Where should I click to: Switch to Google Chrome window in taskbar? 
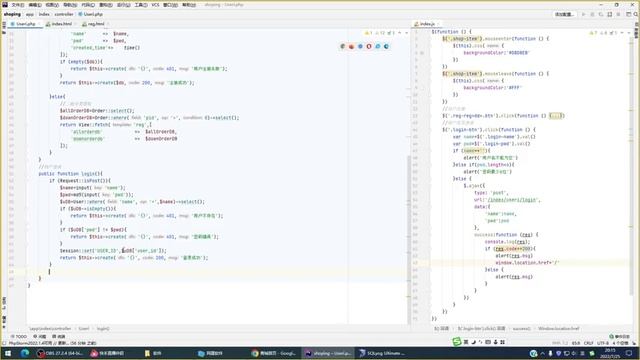click(273, 353)
